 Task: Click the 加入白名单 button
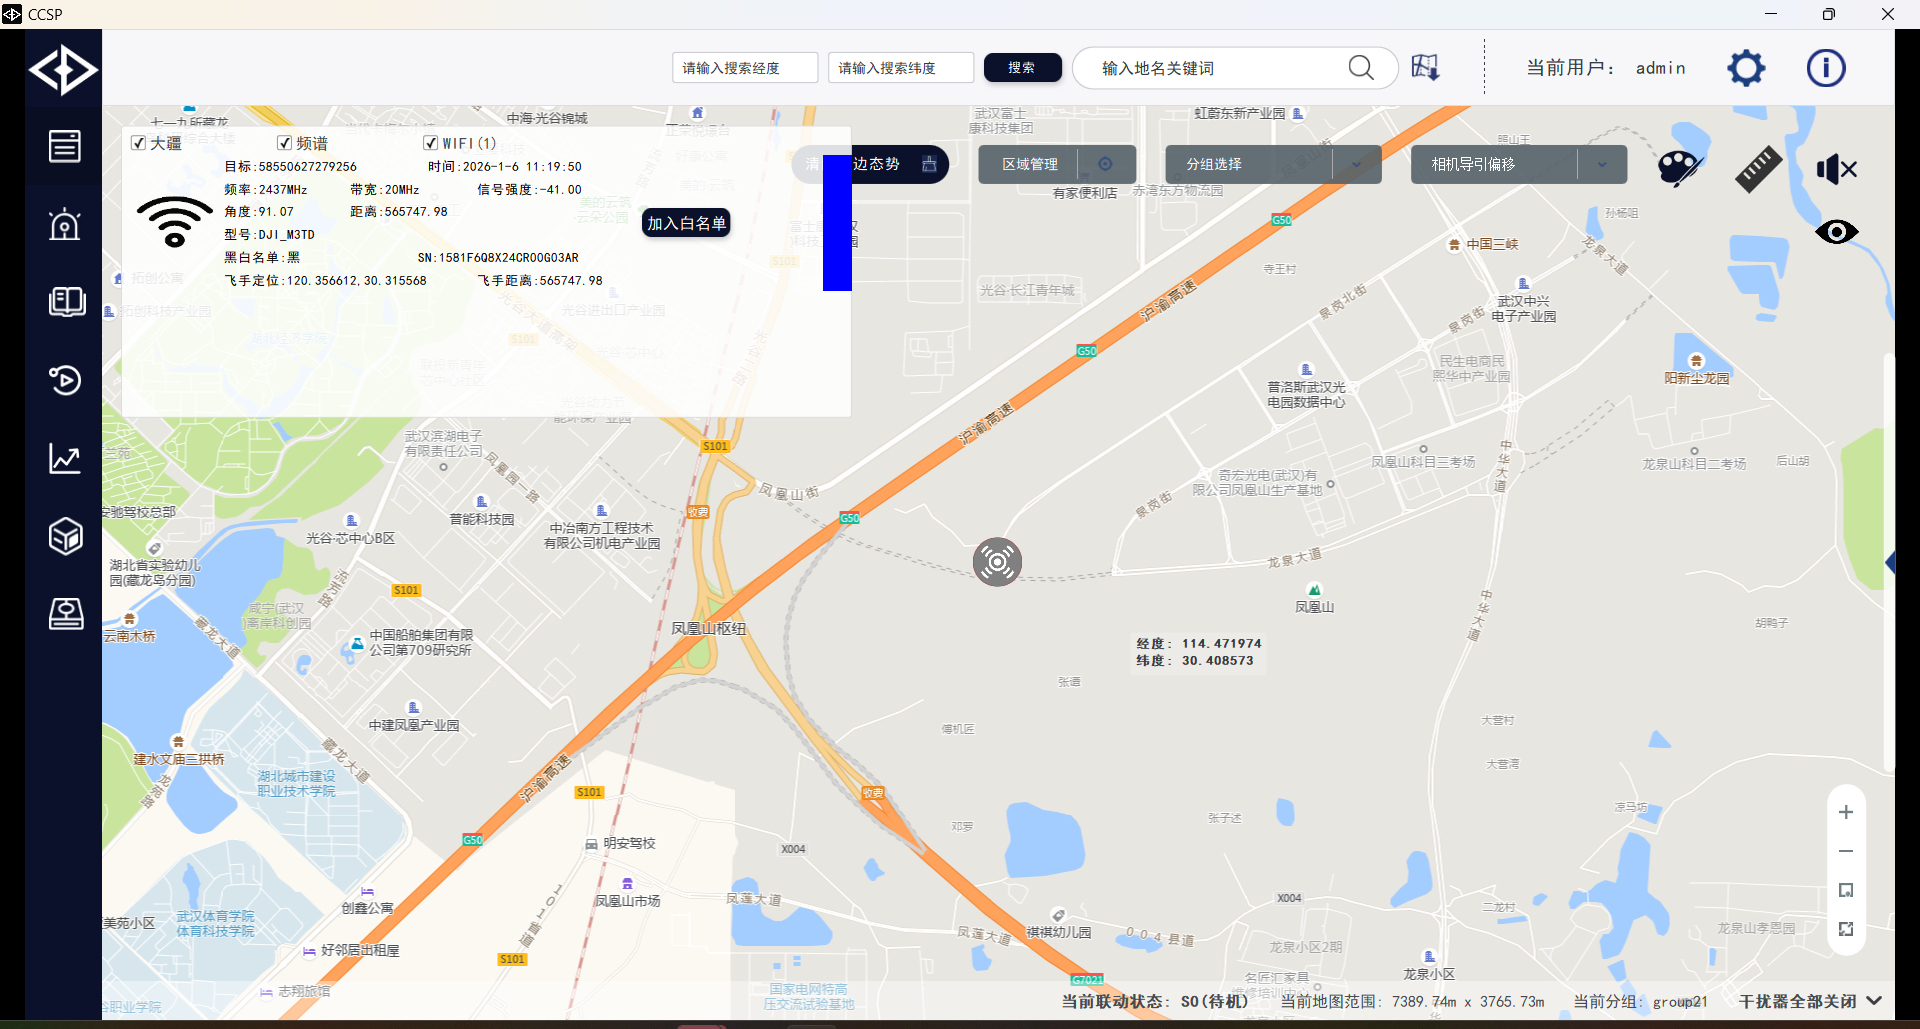pyautogui.click(x=686, y=223)
